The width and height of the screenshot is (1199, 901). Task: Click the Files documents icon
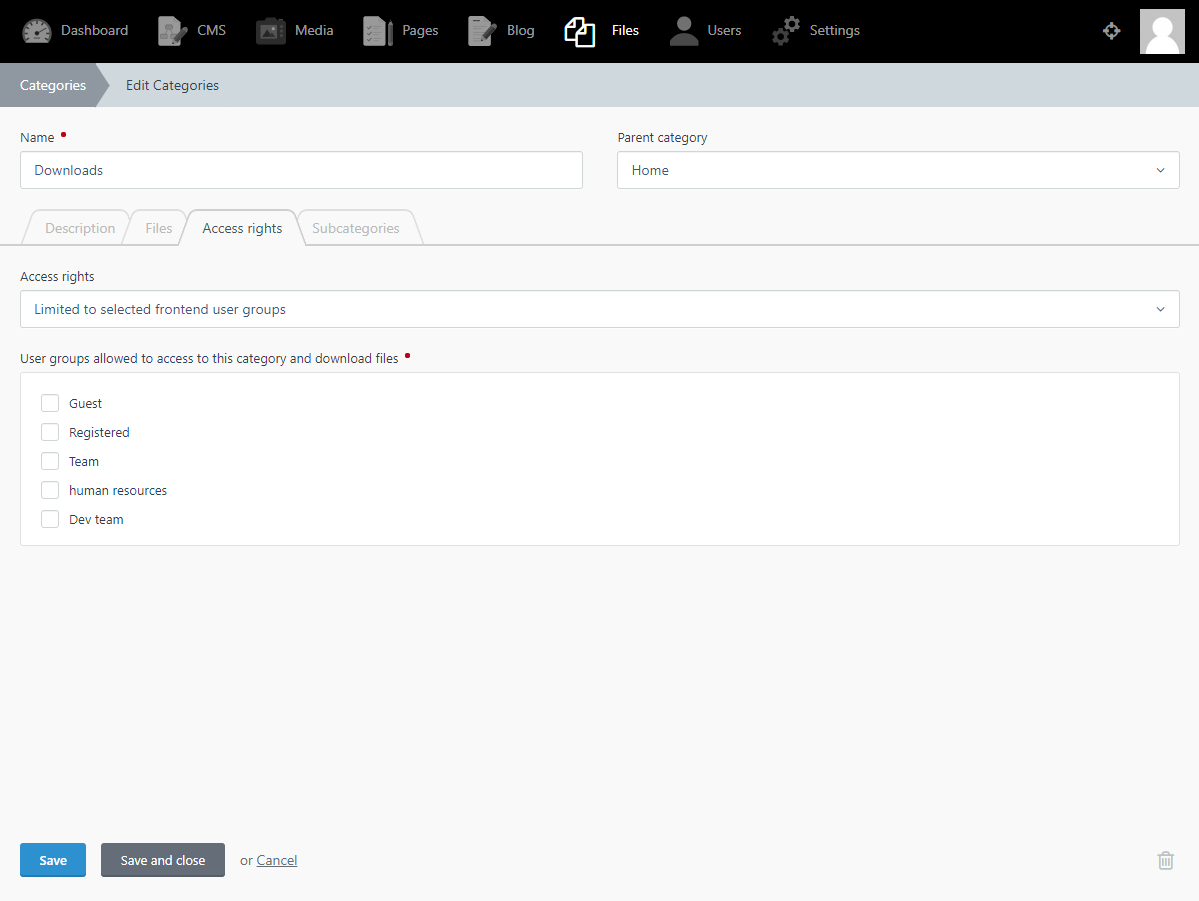point(580,31)
